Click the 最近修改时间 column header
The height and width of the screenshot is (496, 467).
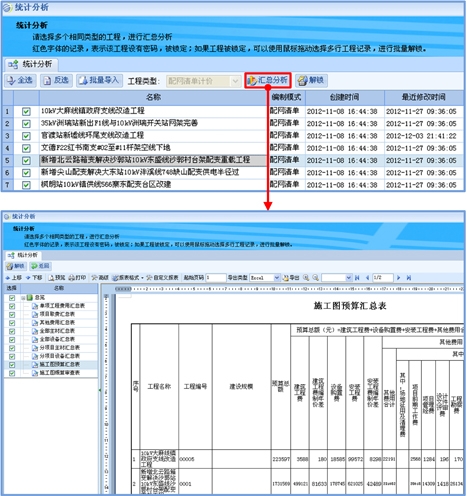[x=423, y=97]
